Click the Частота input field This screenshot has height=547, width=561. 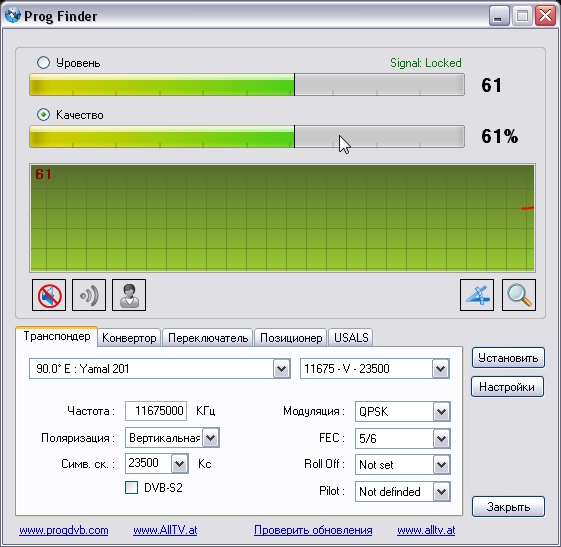pos(156,411)
